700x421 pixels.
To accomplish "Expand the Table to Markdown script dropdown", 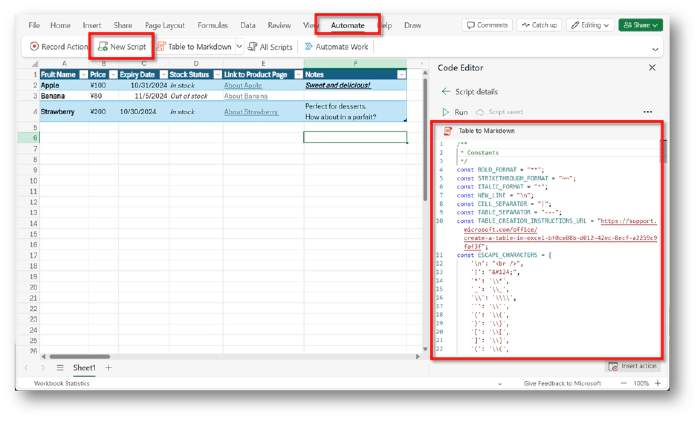I will 237,46.
